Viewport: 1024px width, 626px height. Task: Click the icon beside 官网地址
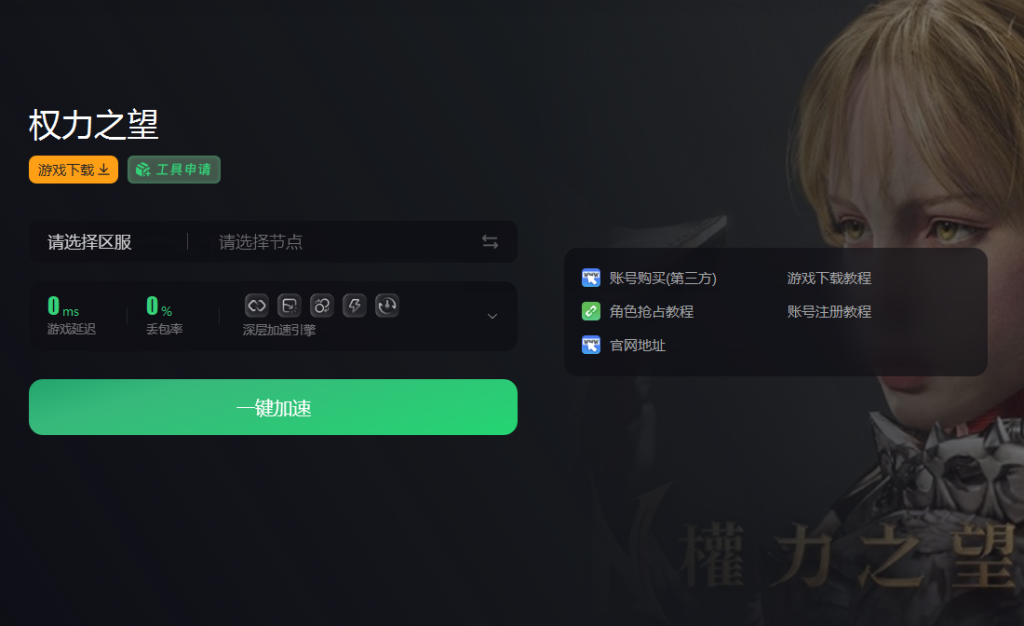(x=591, y=345)
